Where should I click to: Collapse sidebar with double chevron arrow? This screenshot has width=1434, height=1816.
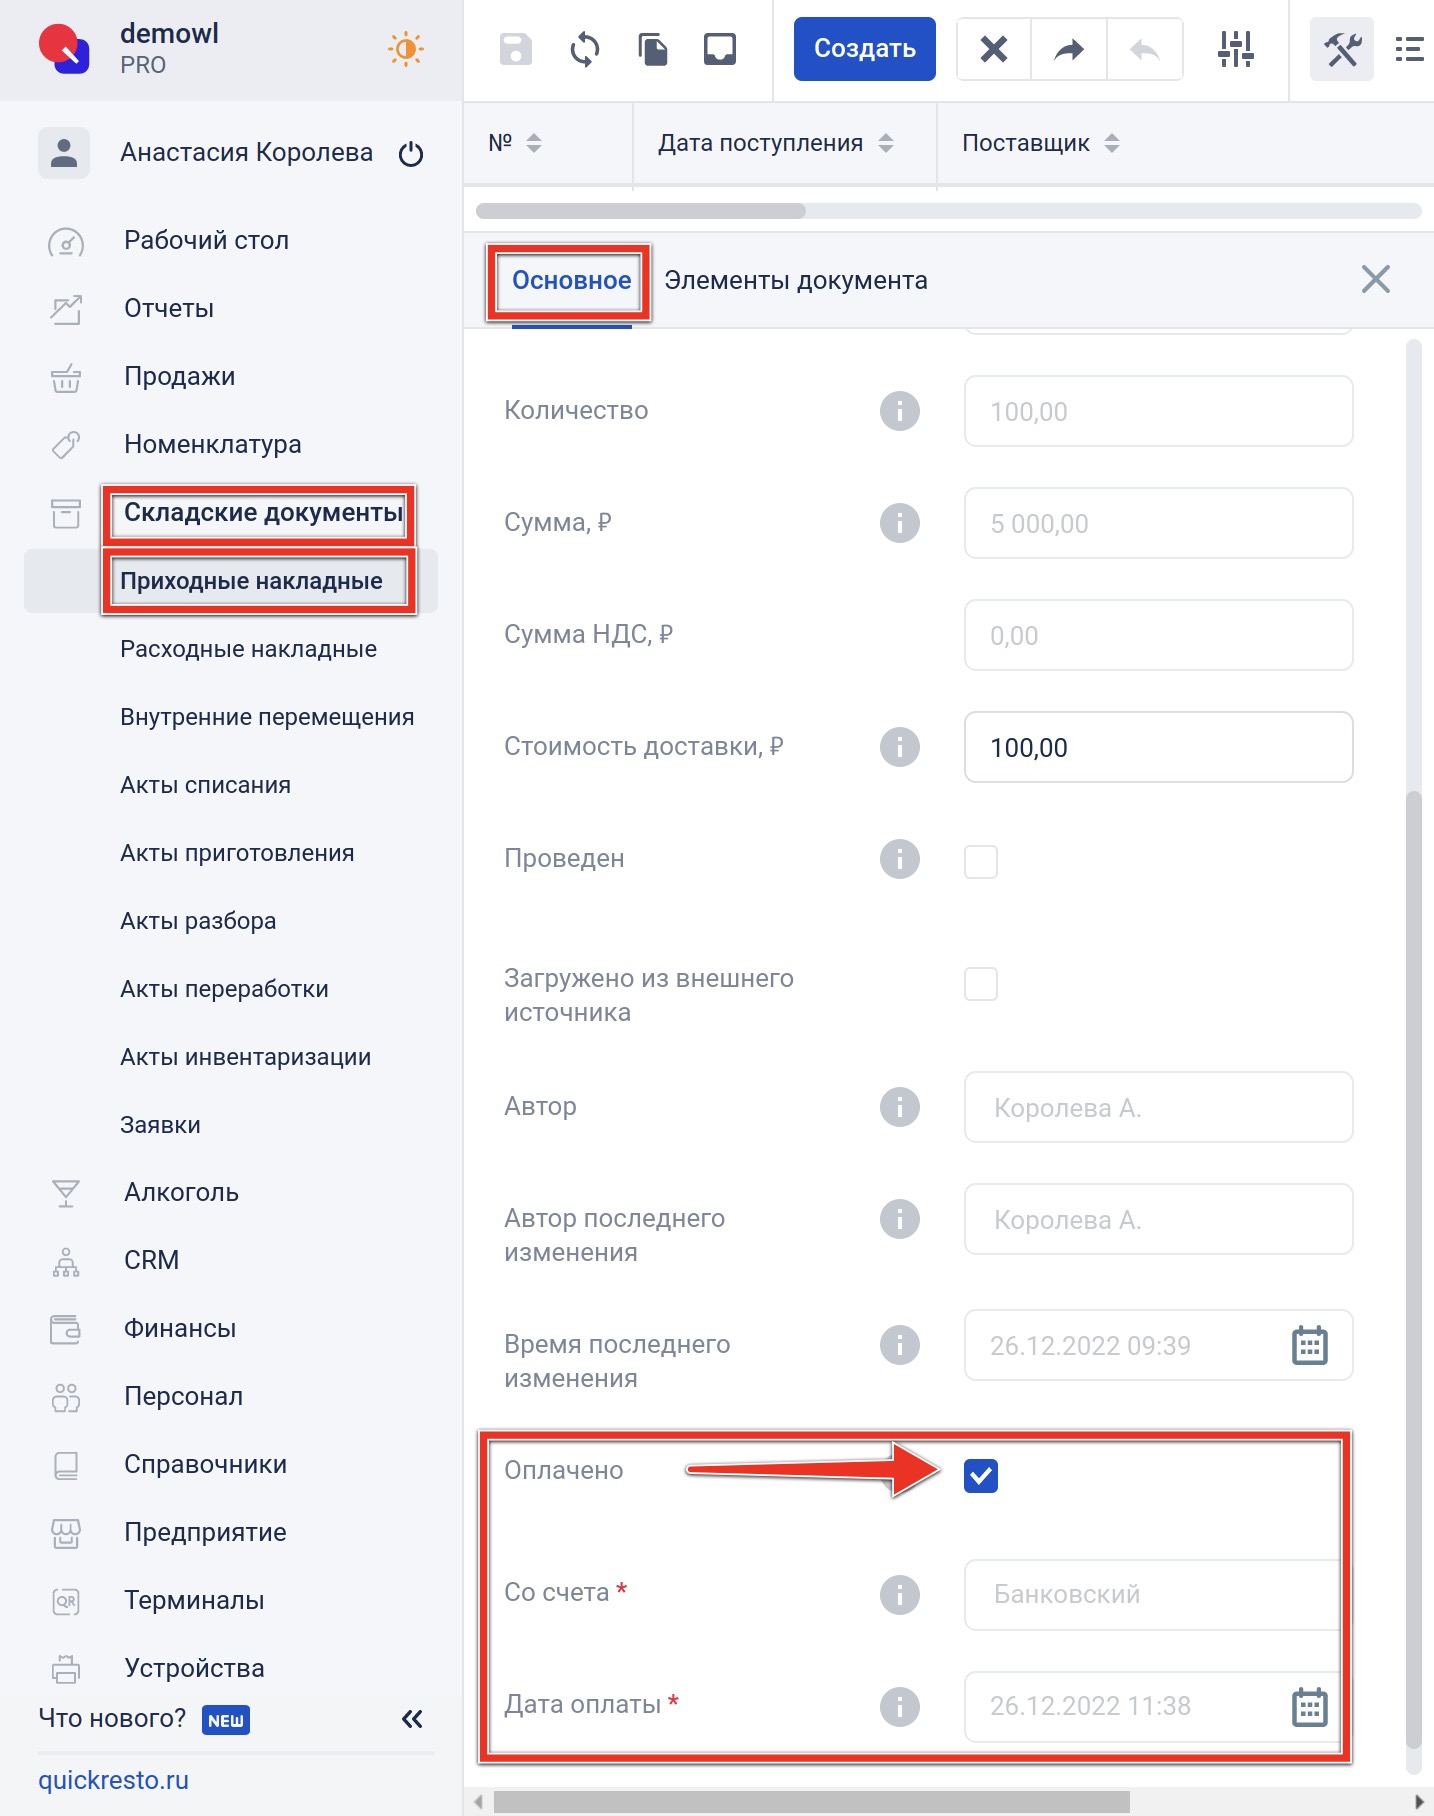tap(412, 1719)
